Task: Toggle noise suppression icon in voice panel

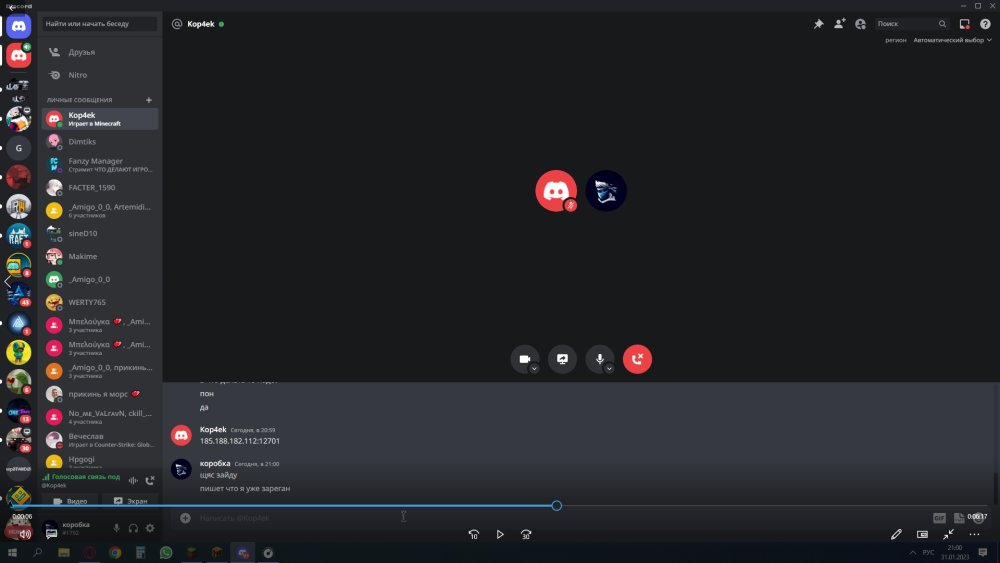Action: coord(133,480)
